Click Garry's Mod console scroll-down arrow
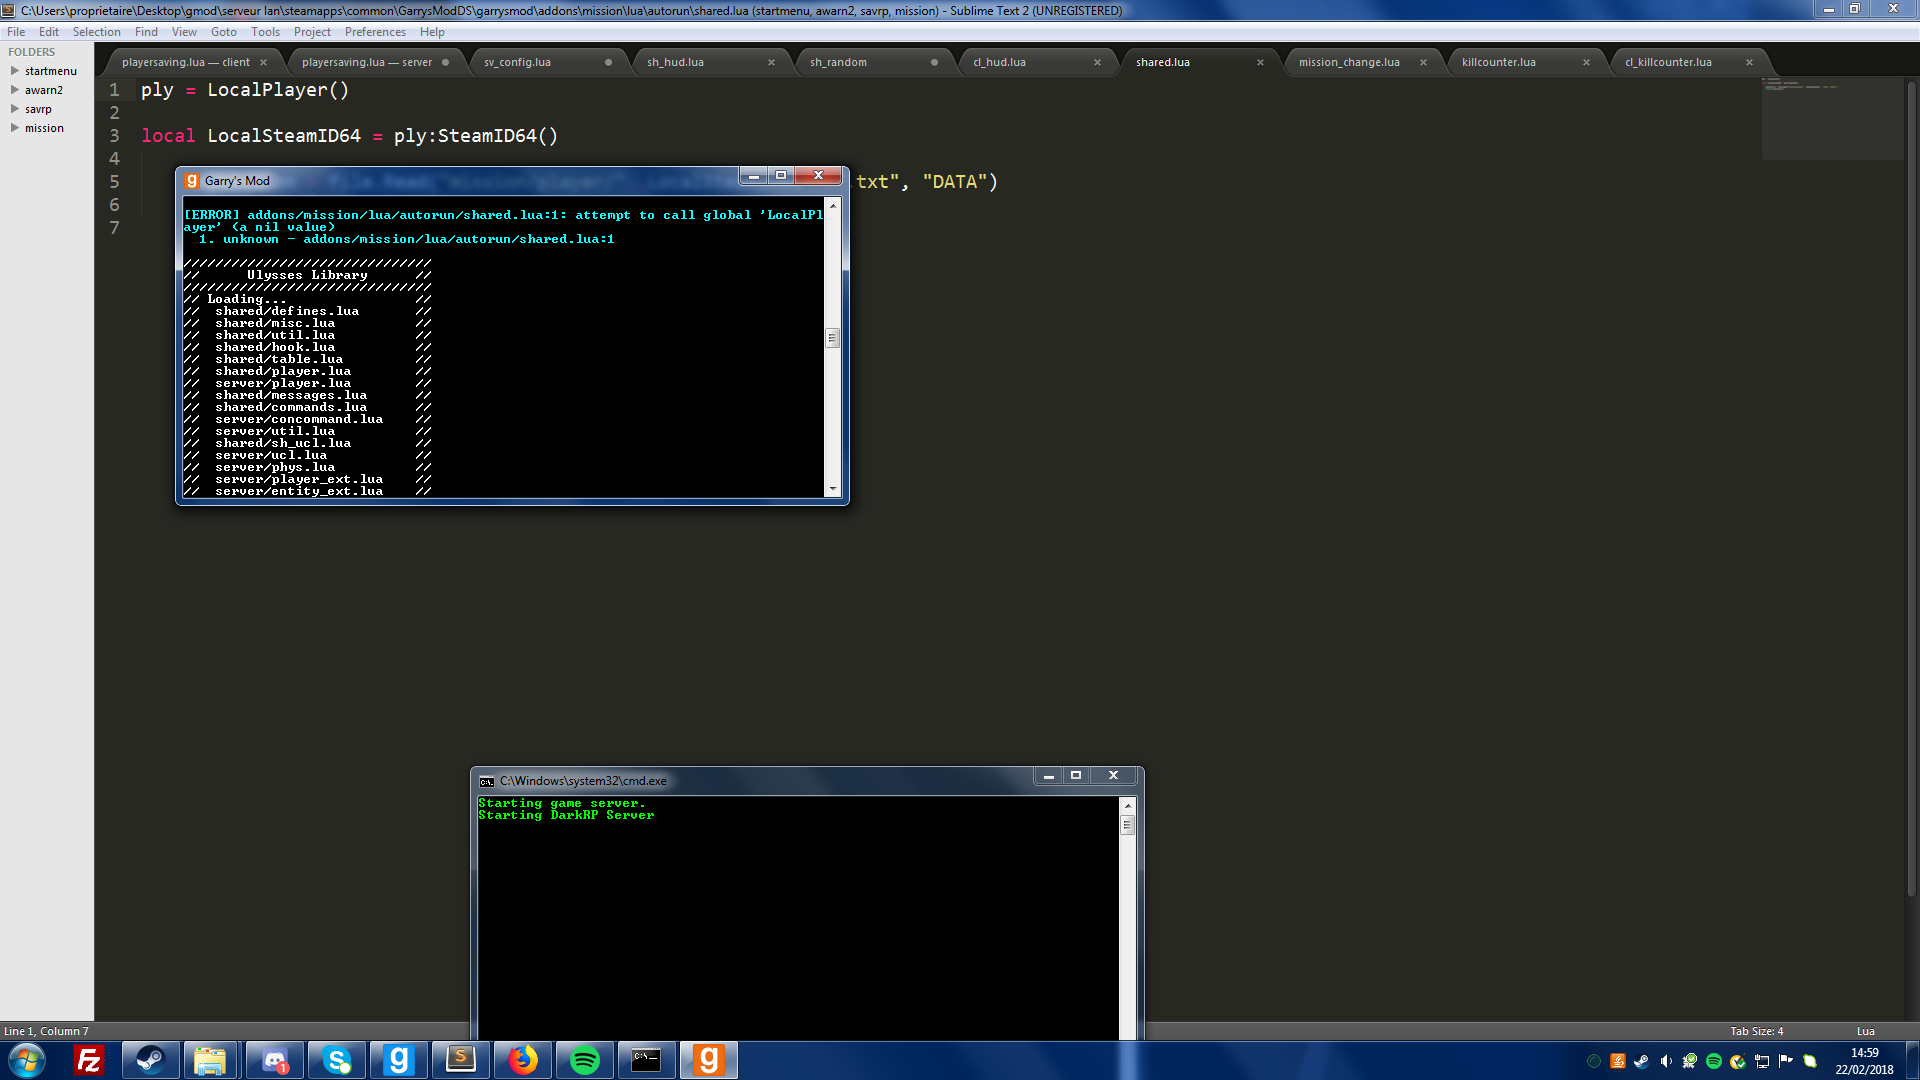The image size is (1920, 1080). [x=832, y=489]
